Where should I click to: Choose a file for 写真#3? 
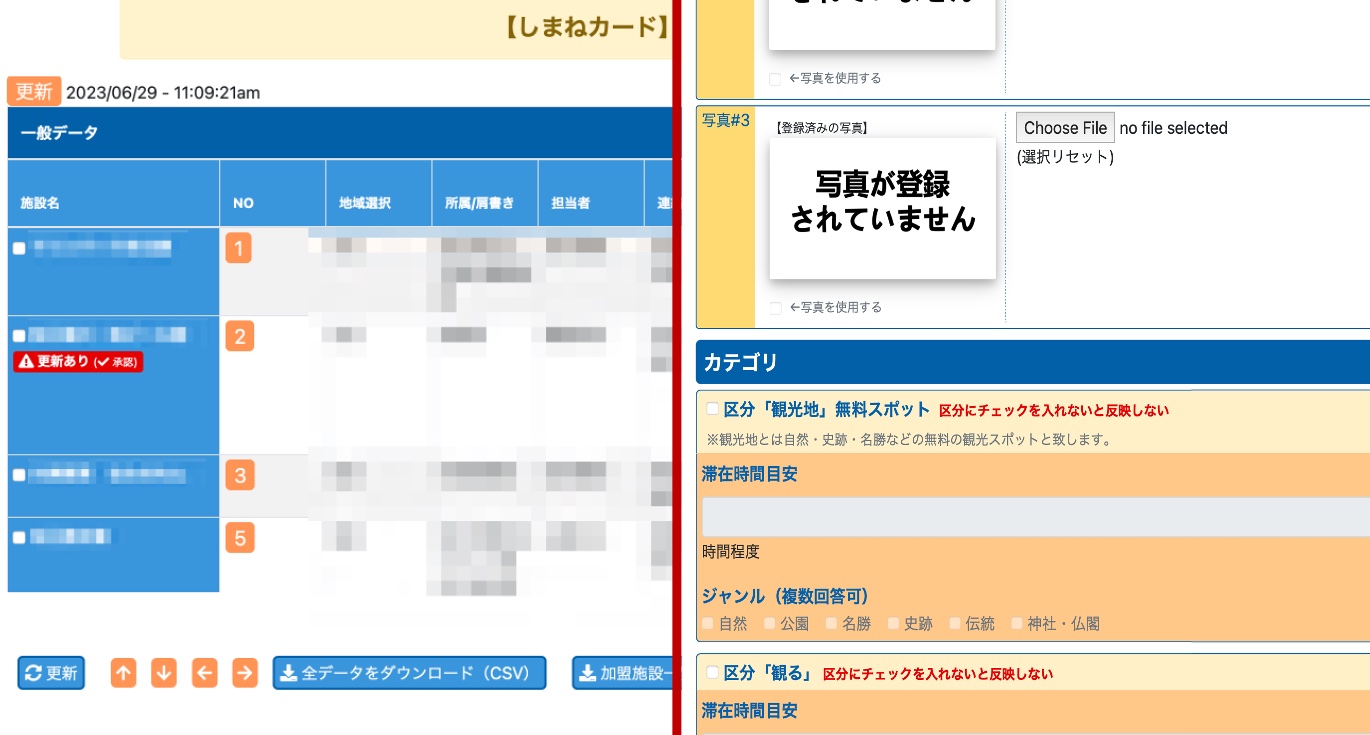point(1065,128)
